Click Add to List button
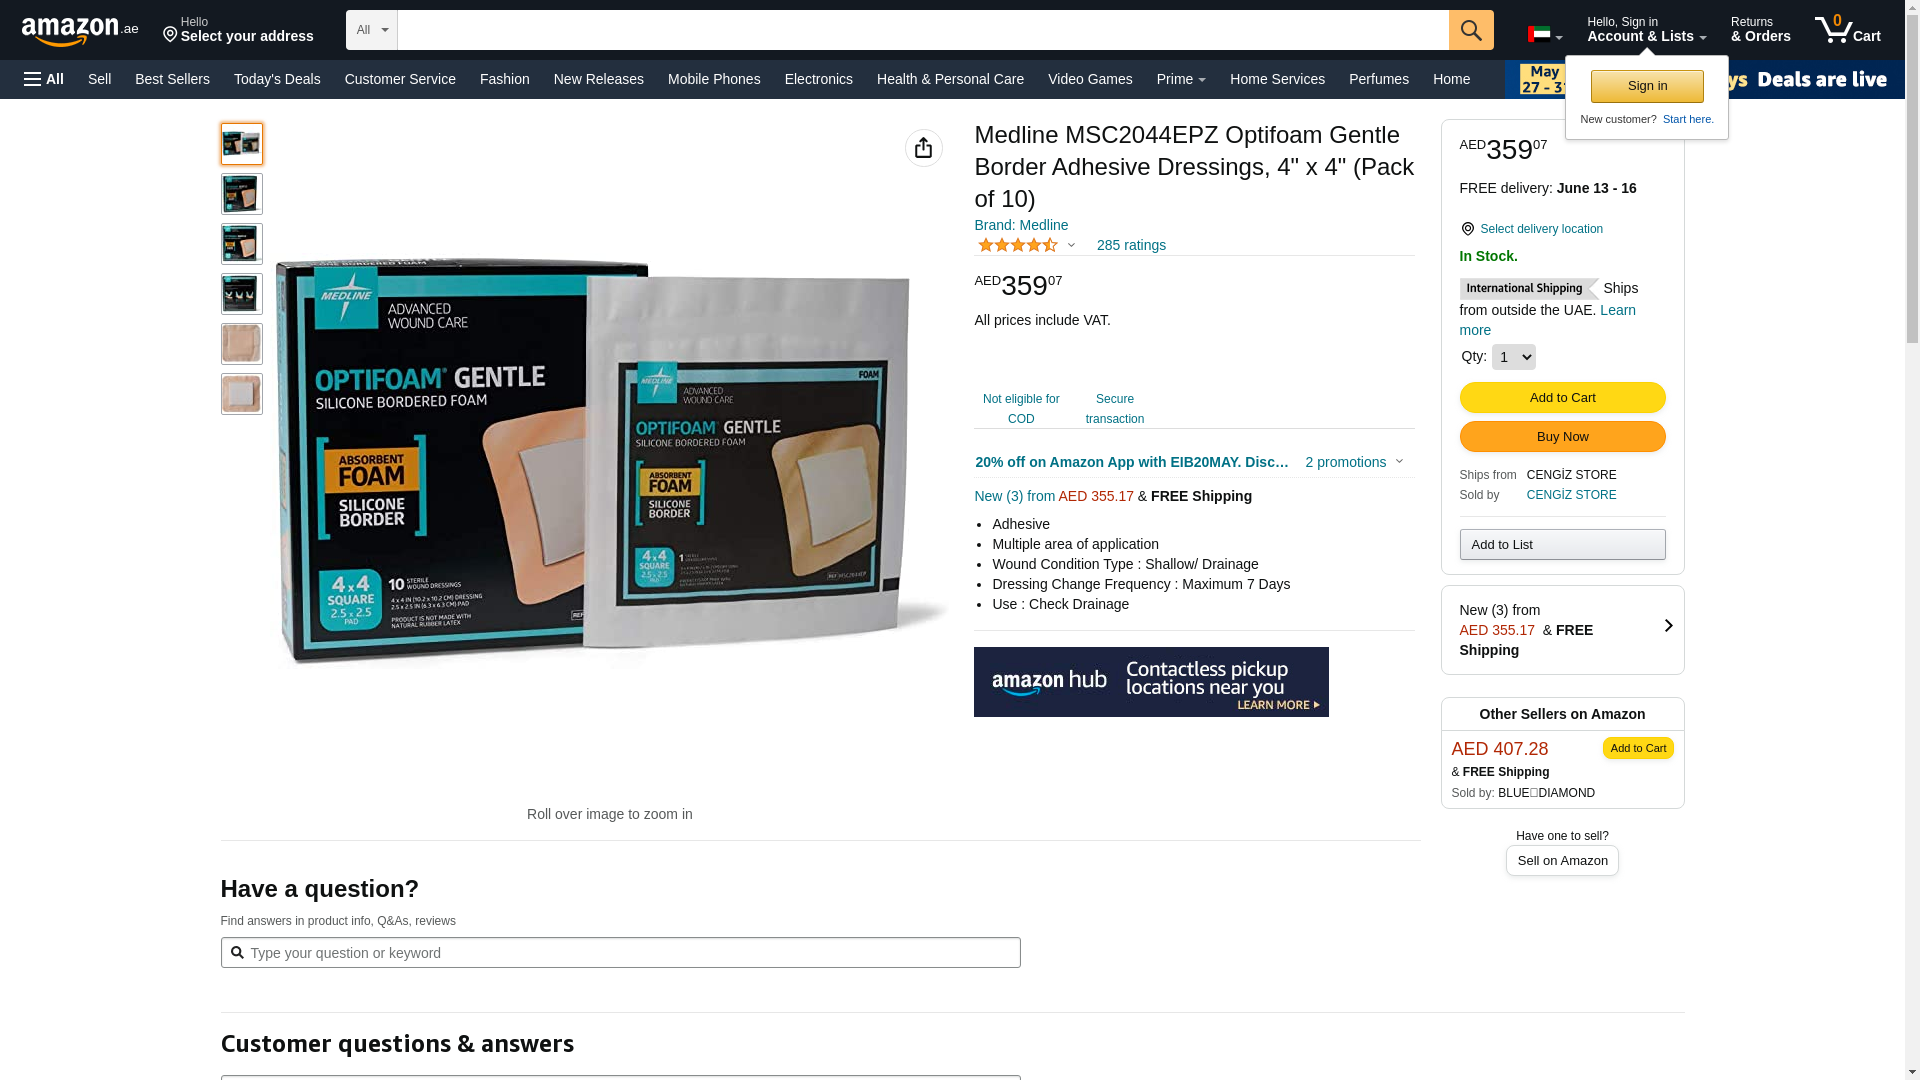1920x1080 pixels. 1562,545
